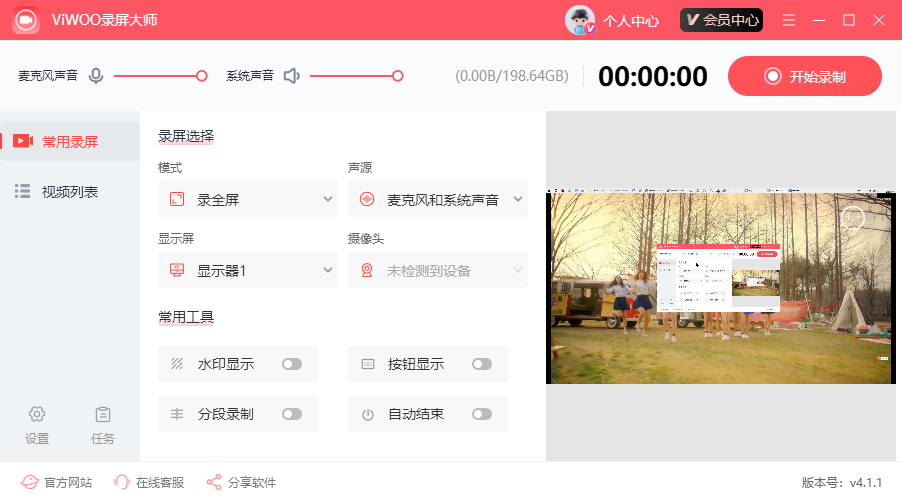The width and height of the screenshot is (902, 502).
Task: Open the 显示屏 显示器1 dropdown
Action: (x=248, y=270)
